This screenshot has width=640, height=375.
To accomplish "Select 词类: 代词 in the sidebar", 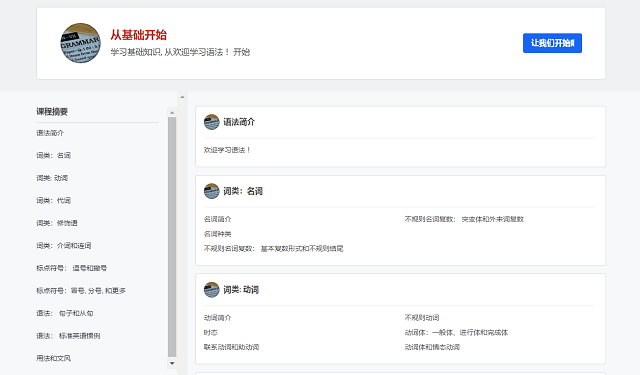I will [53, 200].
